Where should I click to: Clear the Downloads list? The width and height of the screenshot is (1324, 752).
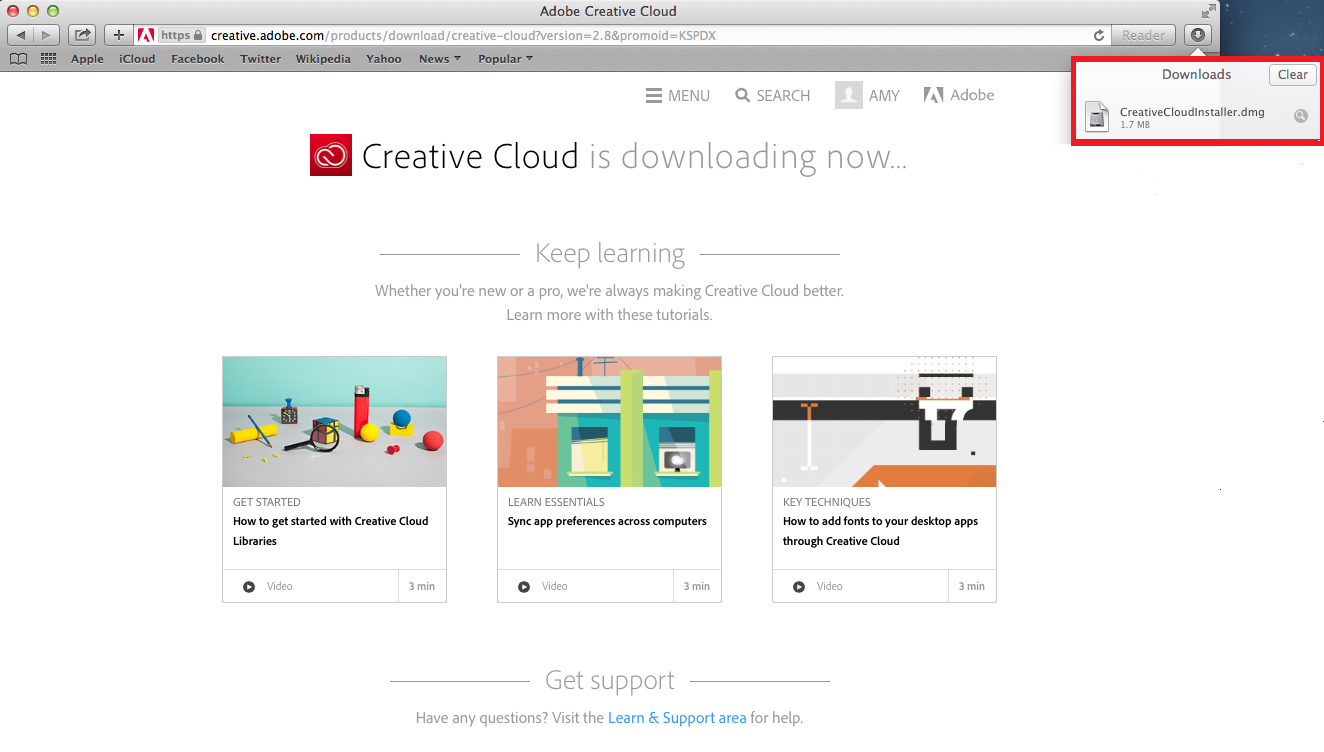point(1292,75)
